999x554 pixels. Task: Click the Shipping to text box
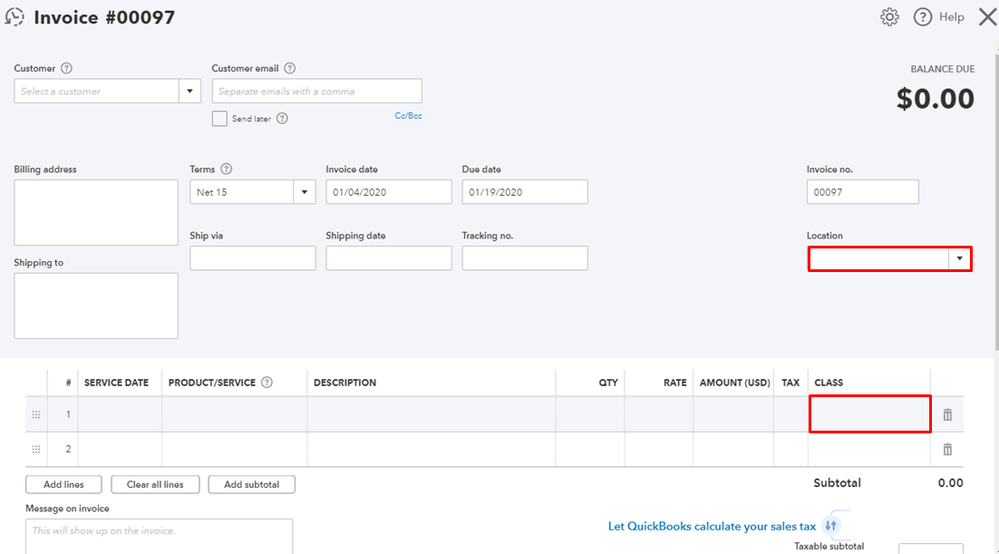pos(96,306)
